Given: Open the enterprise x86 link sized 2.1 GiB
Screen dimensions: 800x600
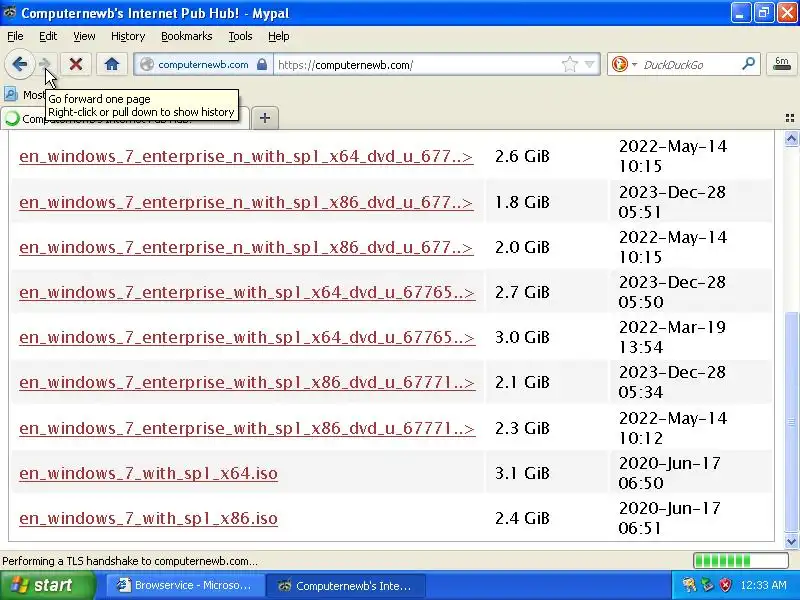Looking at the screenshot, I should pyautogui.click(x=247, y=382).
